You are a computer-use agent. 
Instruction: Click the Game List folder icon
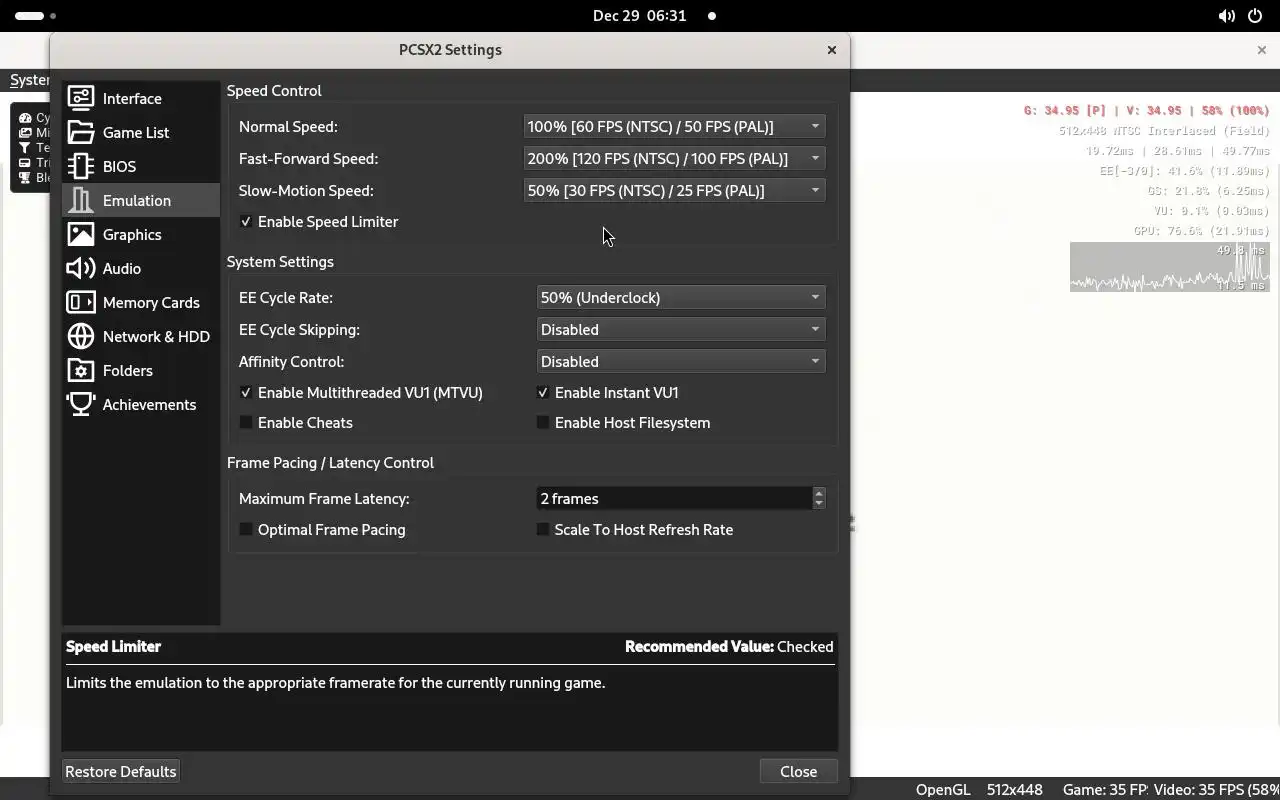click(x=81, y=132)
